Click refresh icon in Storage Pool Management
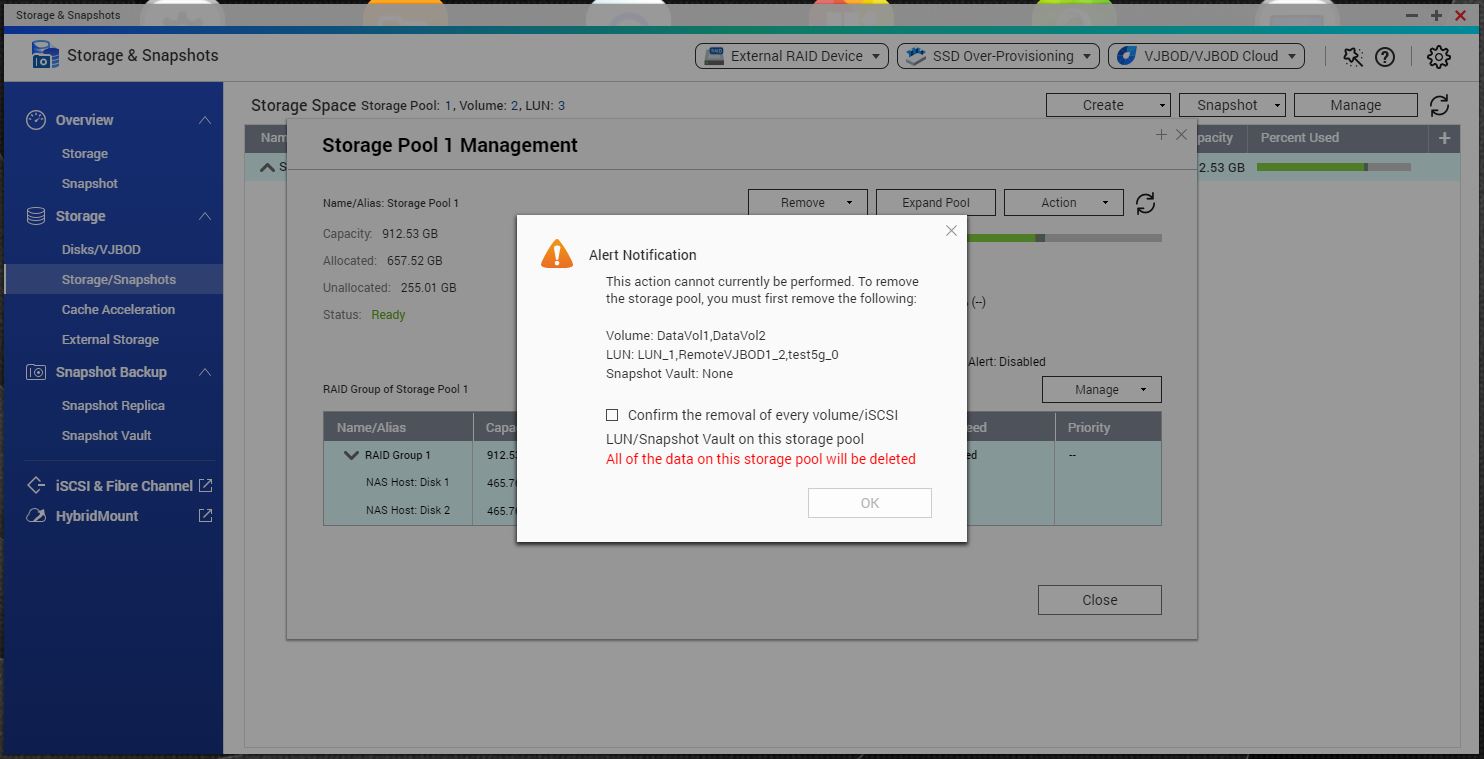Screen dimensions: 1484x759 (1146, 203)
